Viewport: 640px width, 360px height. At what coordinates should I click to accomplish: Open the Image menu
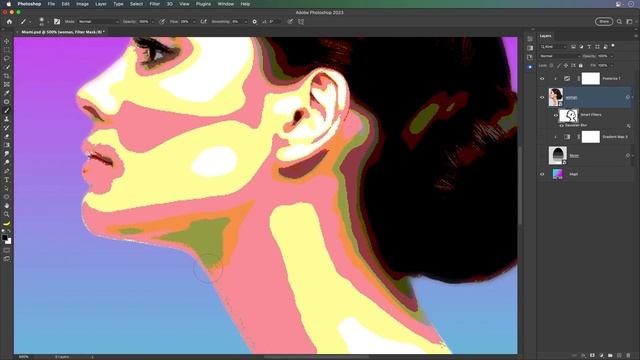(82, 4)
